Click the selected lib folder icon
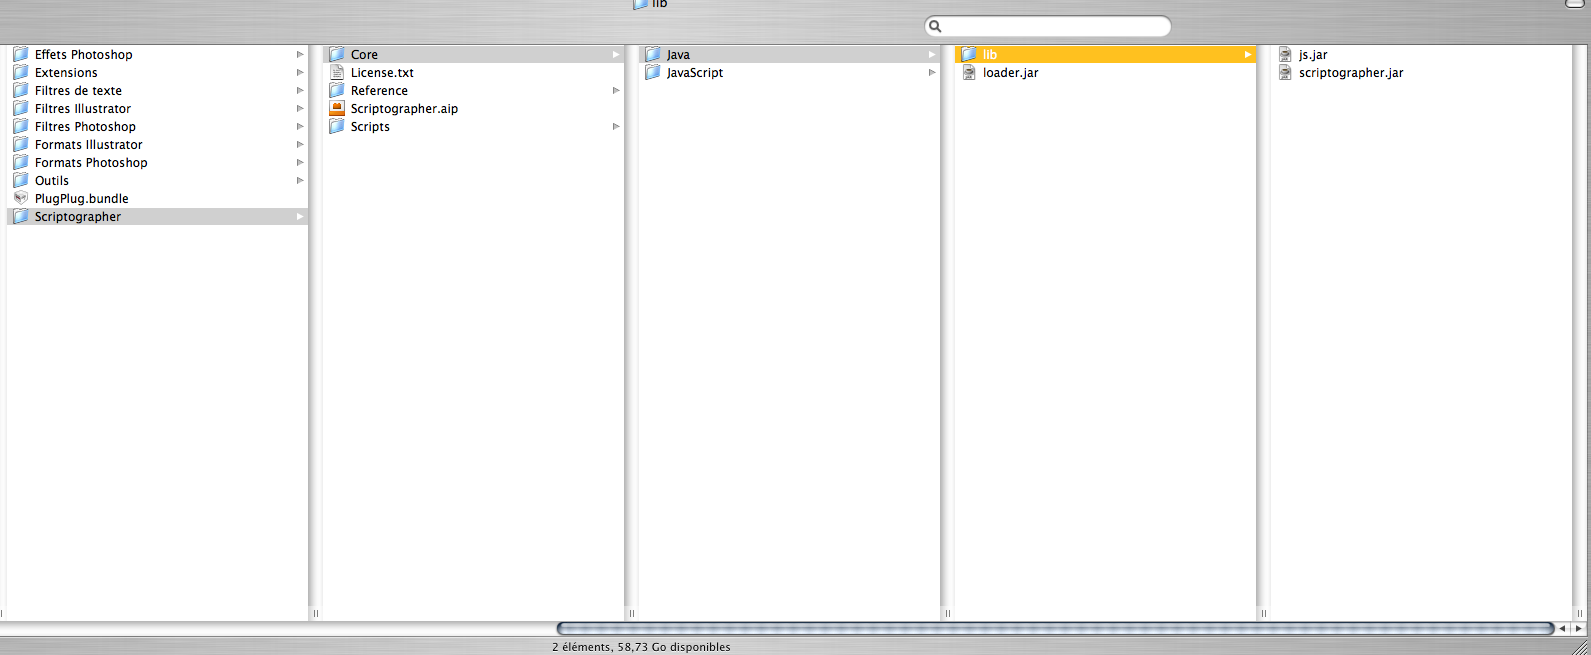The width and height of the screenshot is (1591, 655). tap(969, 54)
